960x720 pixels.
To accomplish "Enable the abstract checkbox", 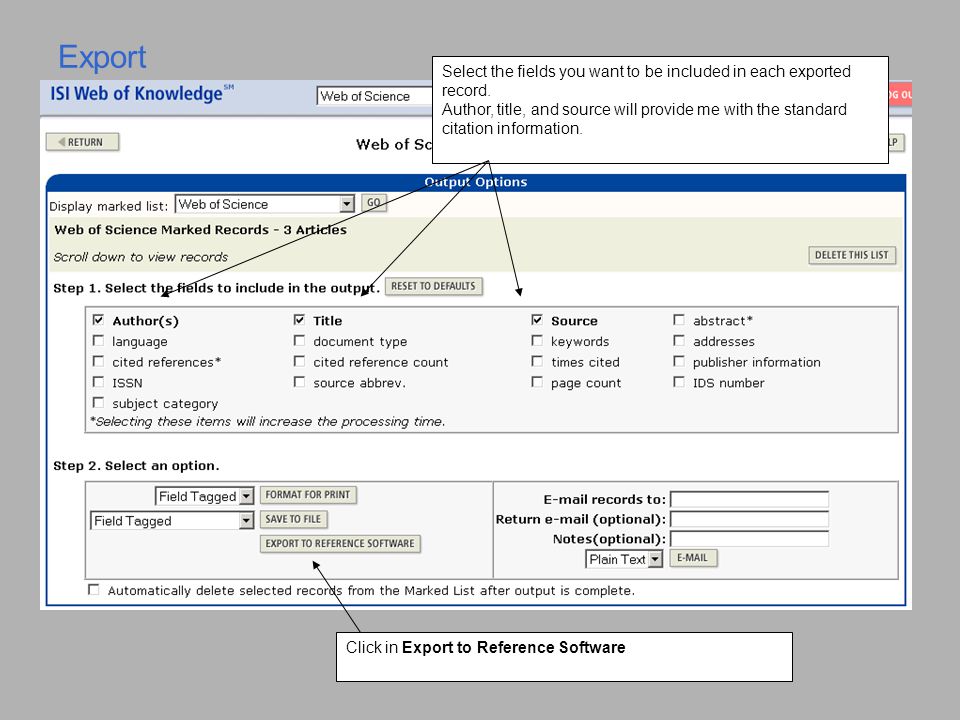I will (x=679, y=320).
